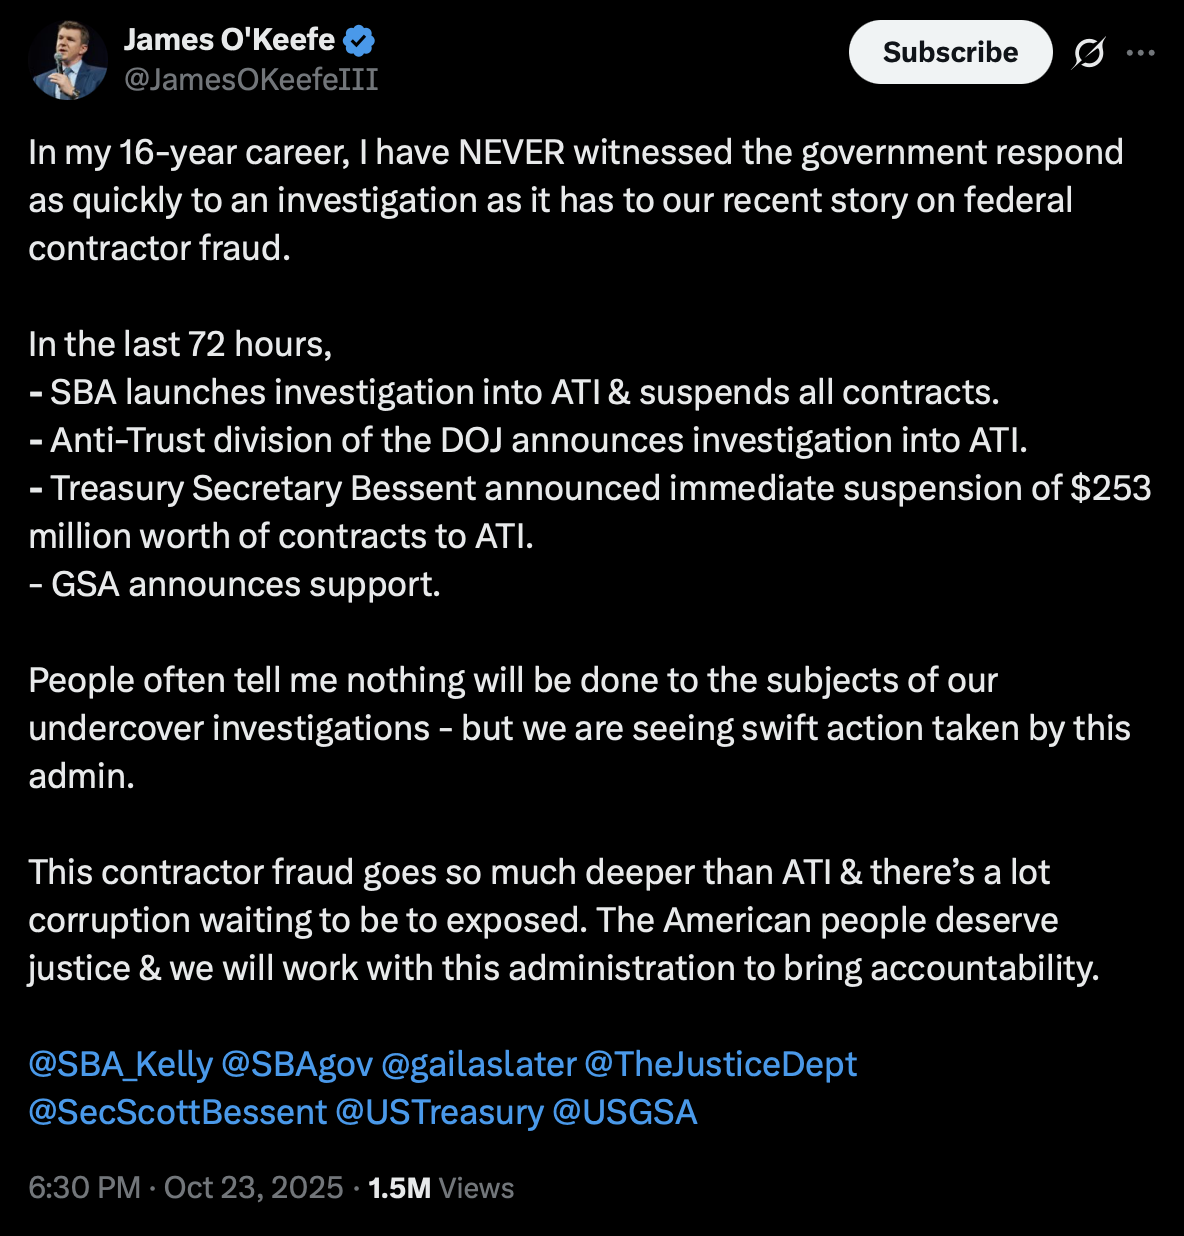Click the opening "In my 16-year career" paragraph
This screenshot has height=1236, width=1184.
click(575, 200)
